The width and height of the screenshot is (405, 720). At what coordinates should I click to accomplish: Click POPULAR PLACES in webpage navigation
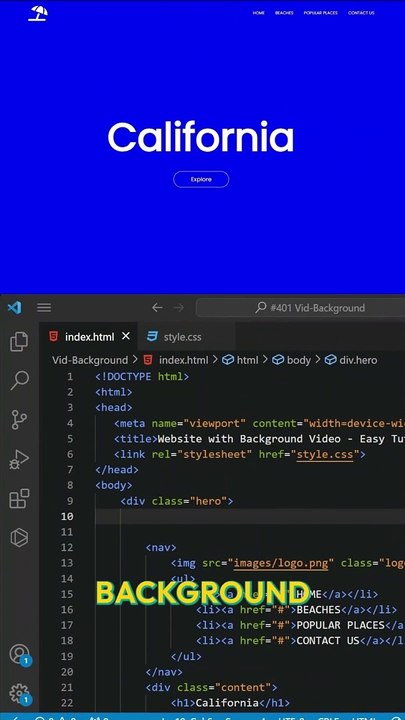coord(321,13)
